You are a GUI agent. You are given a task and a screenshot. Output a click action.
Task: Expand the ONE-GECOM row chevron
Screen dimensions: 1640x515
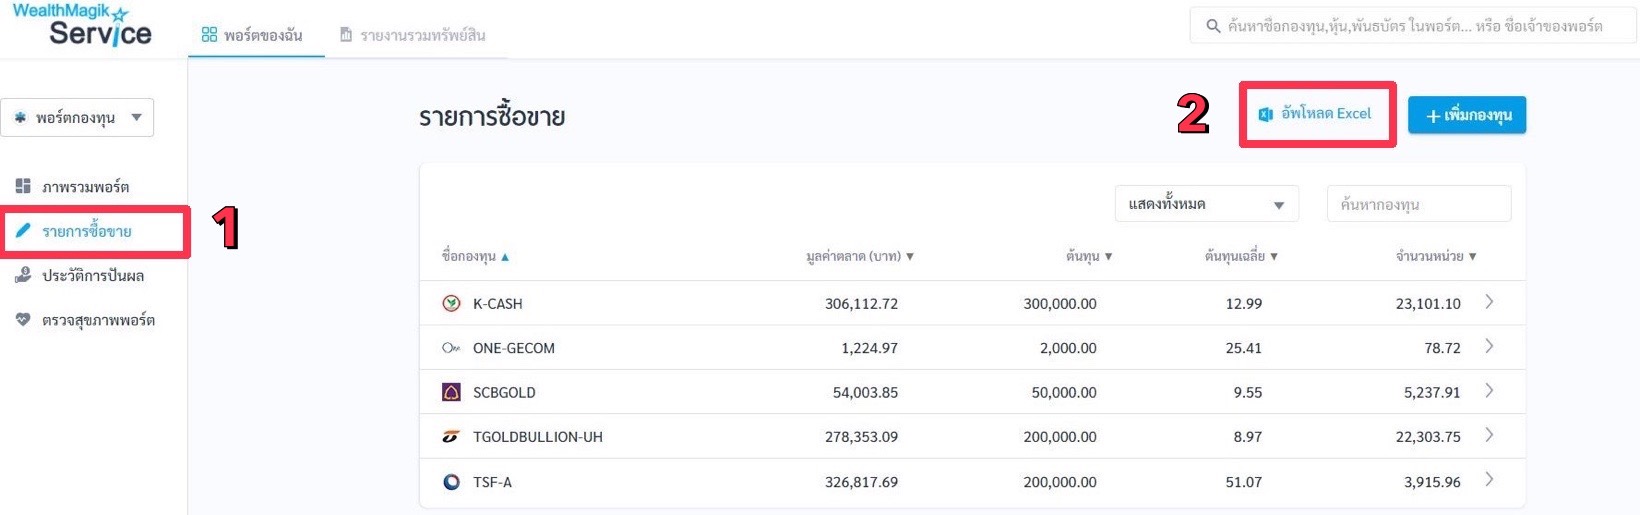pos(1489,346)
